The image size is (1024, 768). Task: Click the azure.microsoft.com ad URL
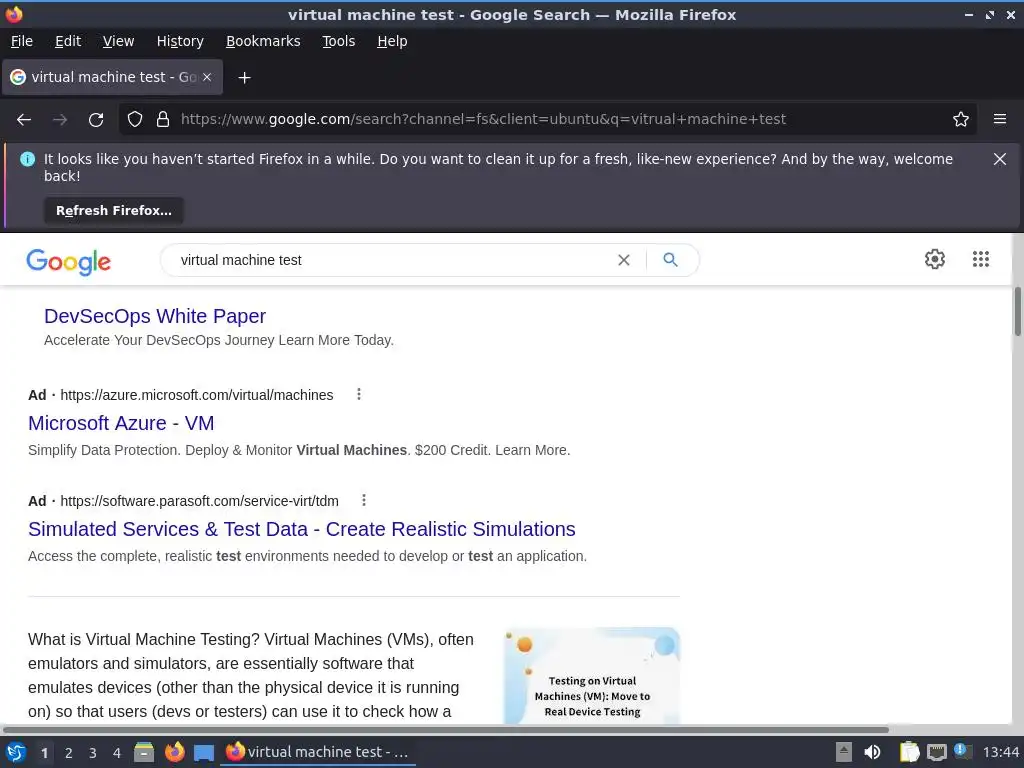[x=197, y=395]
